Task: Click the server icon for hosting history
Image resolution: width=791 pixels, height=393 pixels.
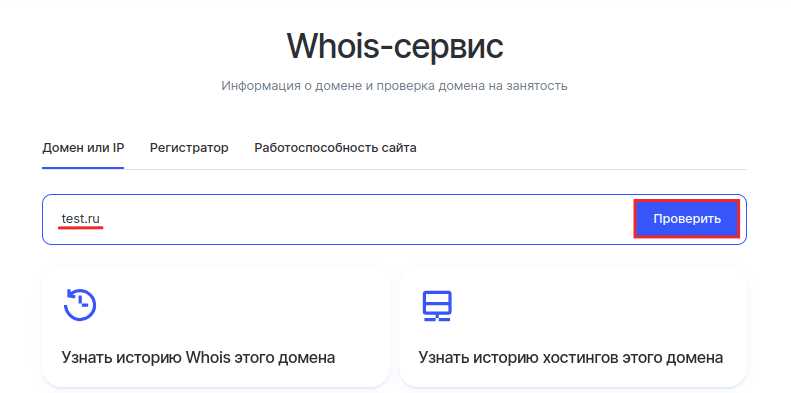Action: (x=437, y=306)
